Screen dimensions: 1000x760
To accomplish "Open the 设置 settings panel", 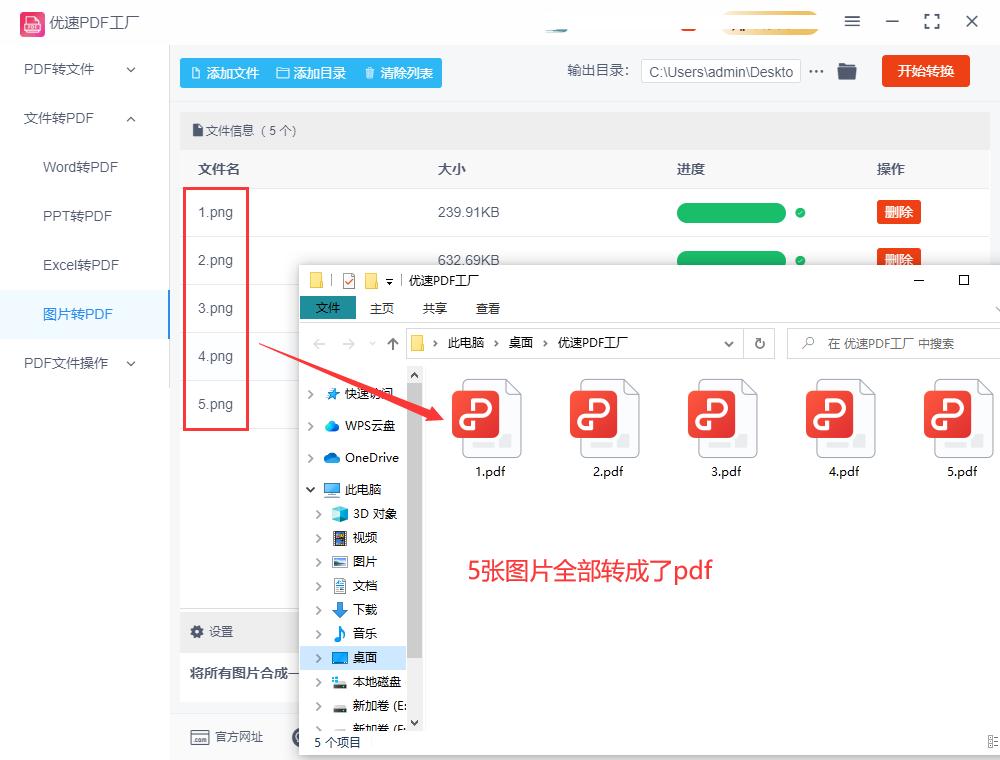I will [x=215, y=631].
